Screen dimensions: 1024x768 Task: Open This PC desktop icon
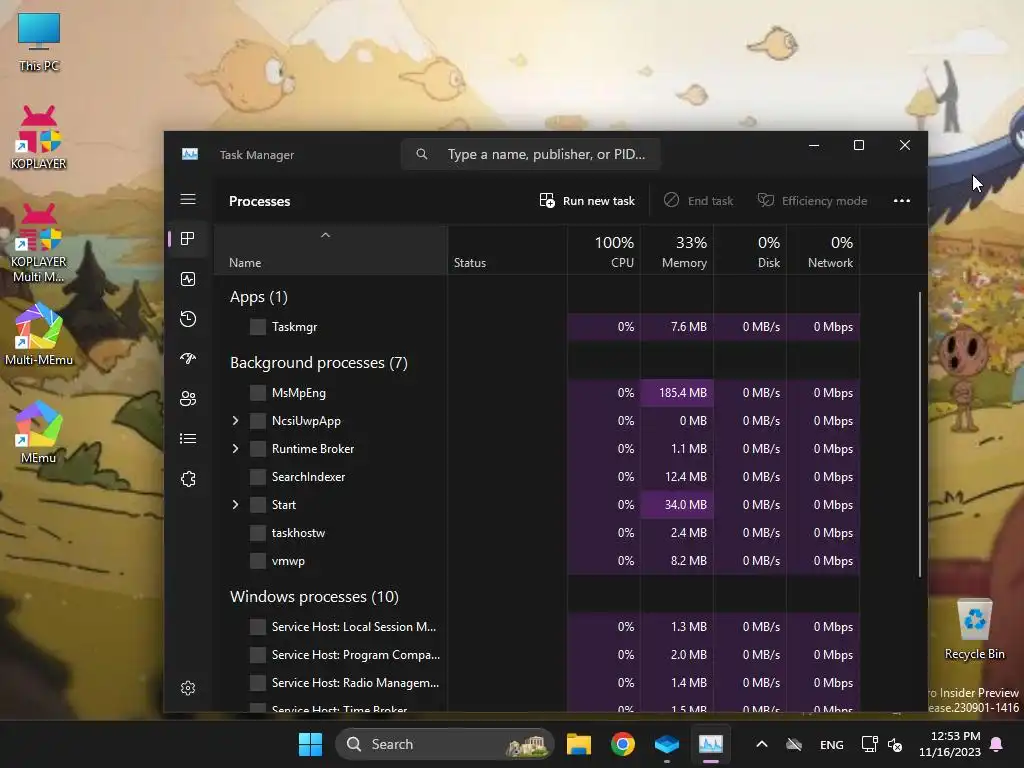(39, 42)
